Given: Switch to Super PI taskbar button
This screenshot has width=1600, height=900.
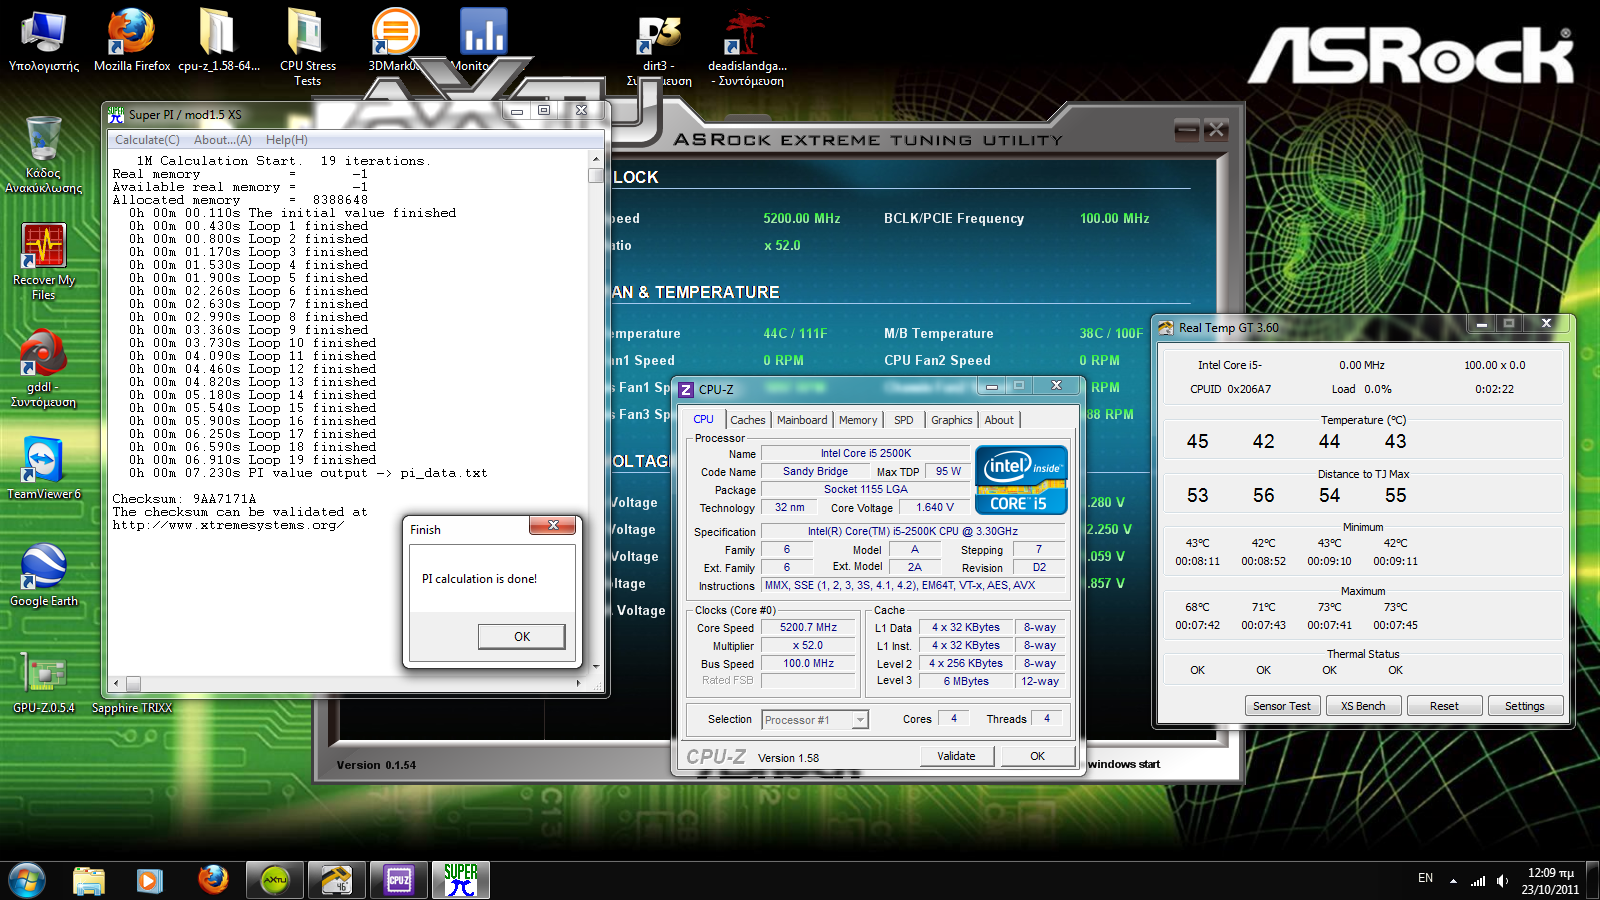Looking at the screenshot, I should tap(461, 880).
